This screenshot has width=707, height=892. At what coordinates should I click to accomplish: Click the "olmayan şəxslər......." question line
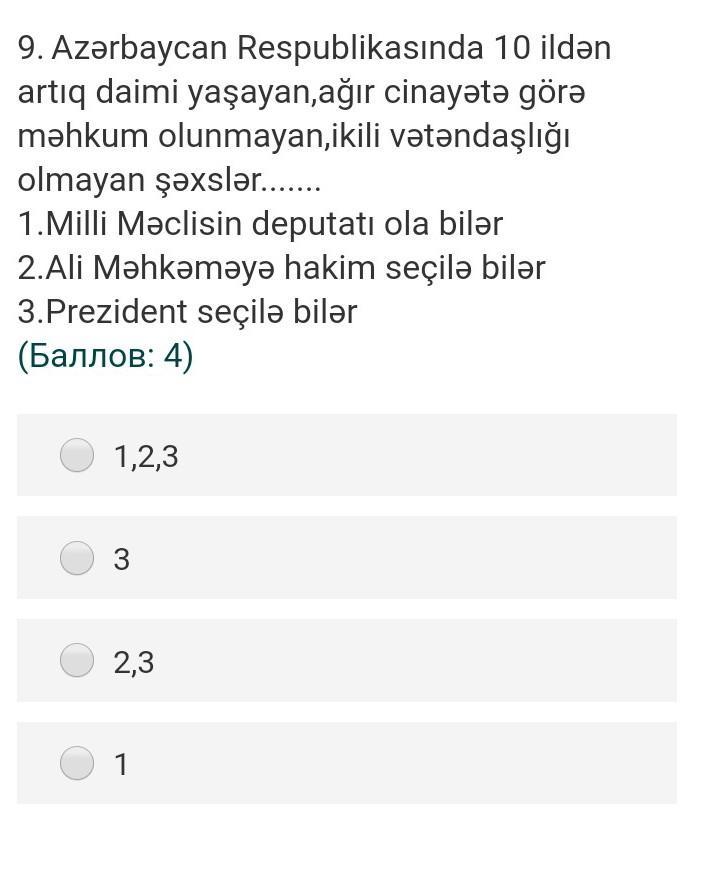[x=169, y=180]
